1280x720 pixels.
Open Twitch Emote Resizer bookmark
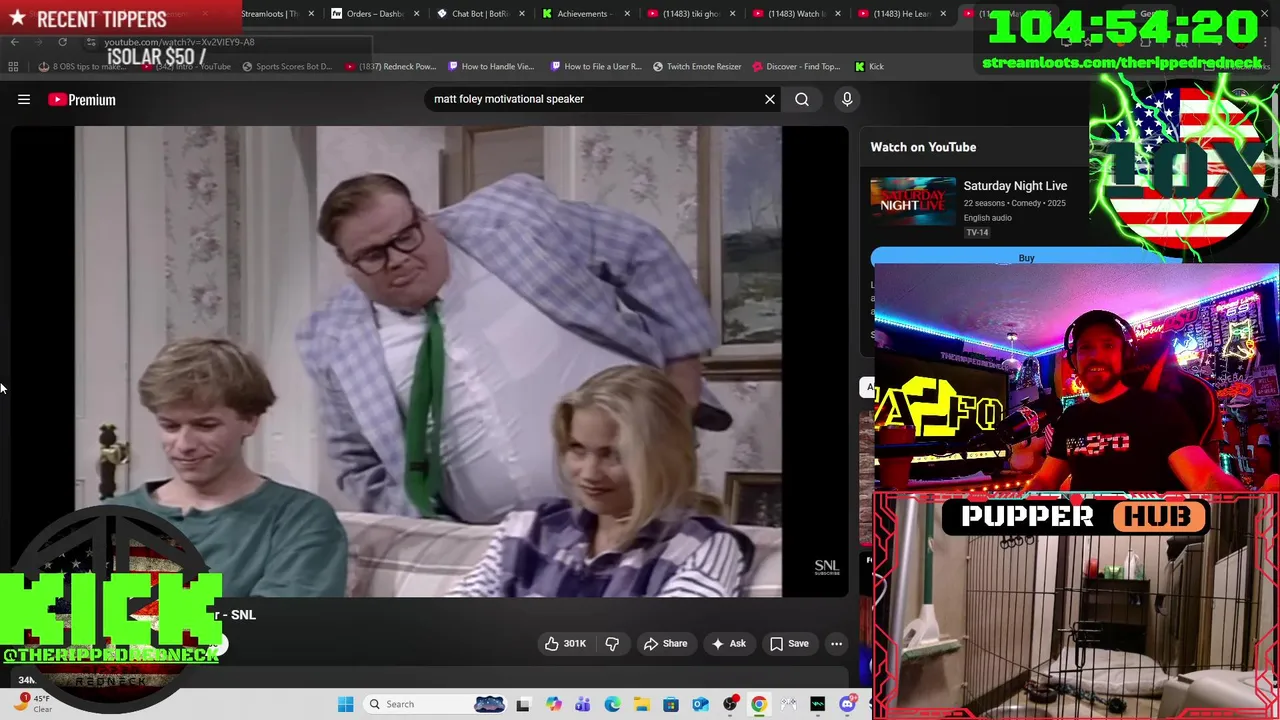coord(697,67)
